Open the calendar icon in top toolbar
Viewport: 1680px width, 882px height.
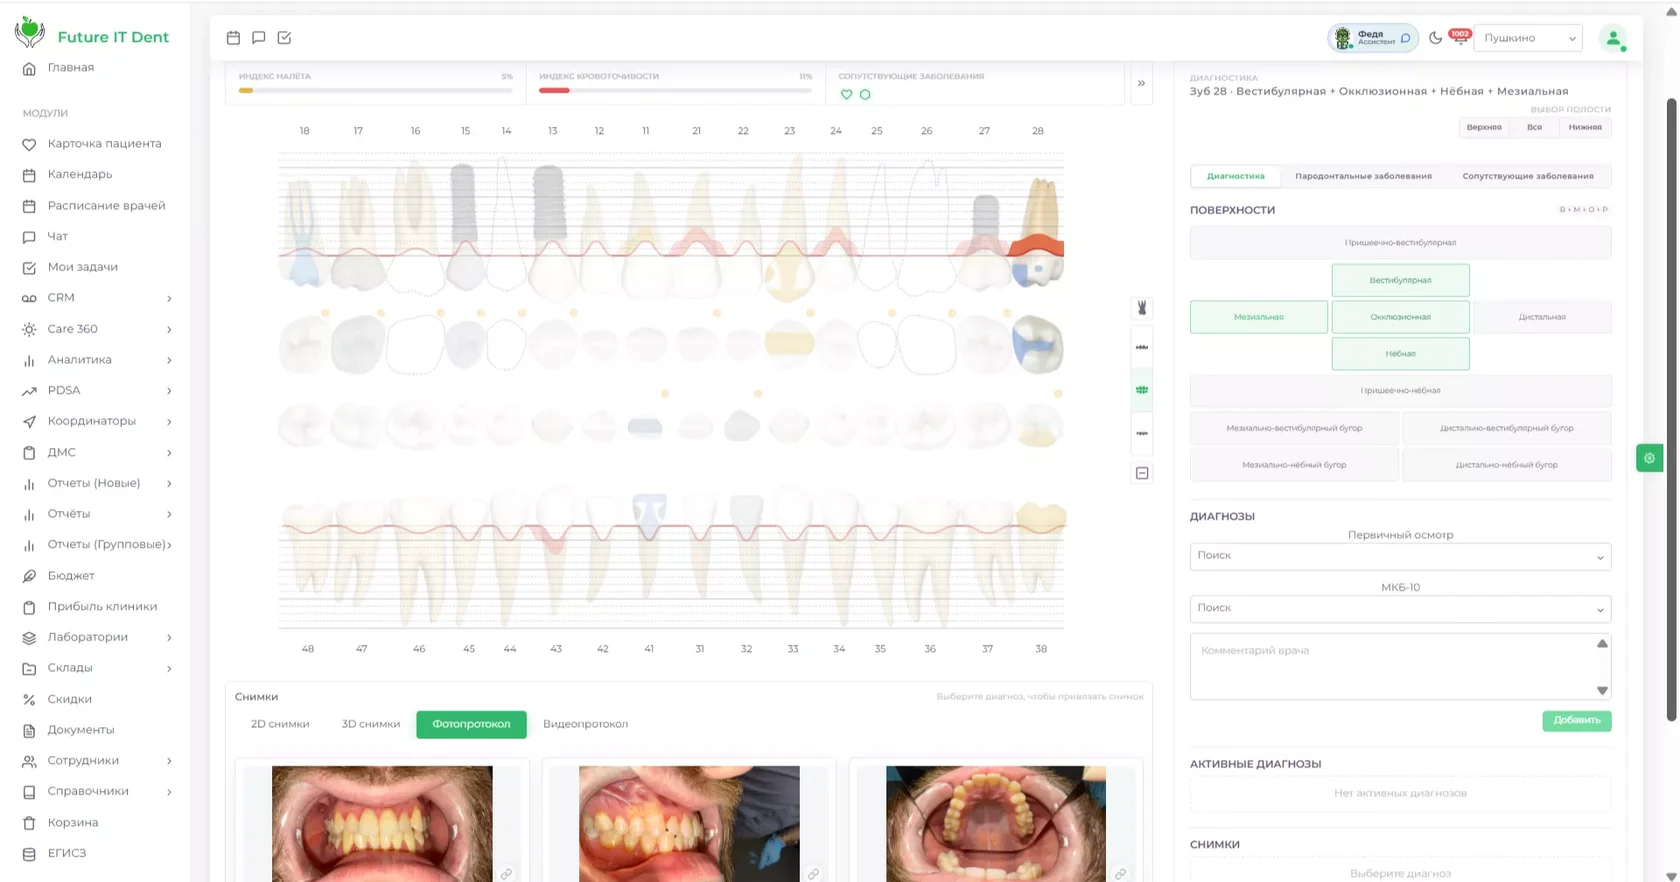pos(233,38)
